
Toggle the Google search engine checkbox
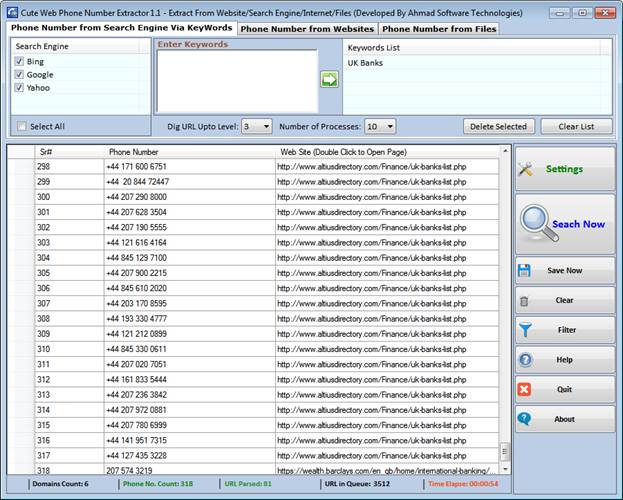[x=20, y=75]
